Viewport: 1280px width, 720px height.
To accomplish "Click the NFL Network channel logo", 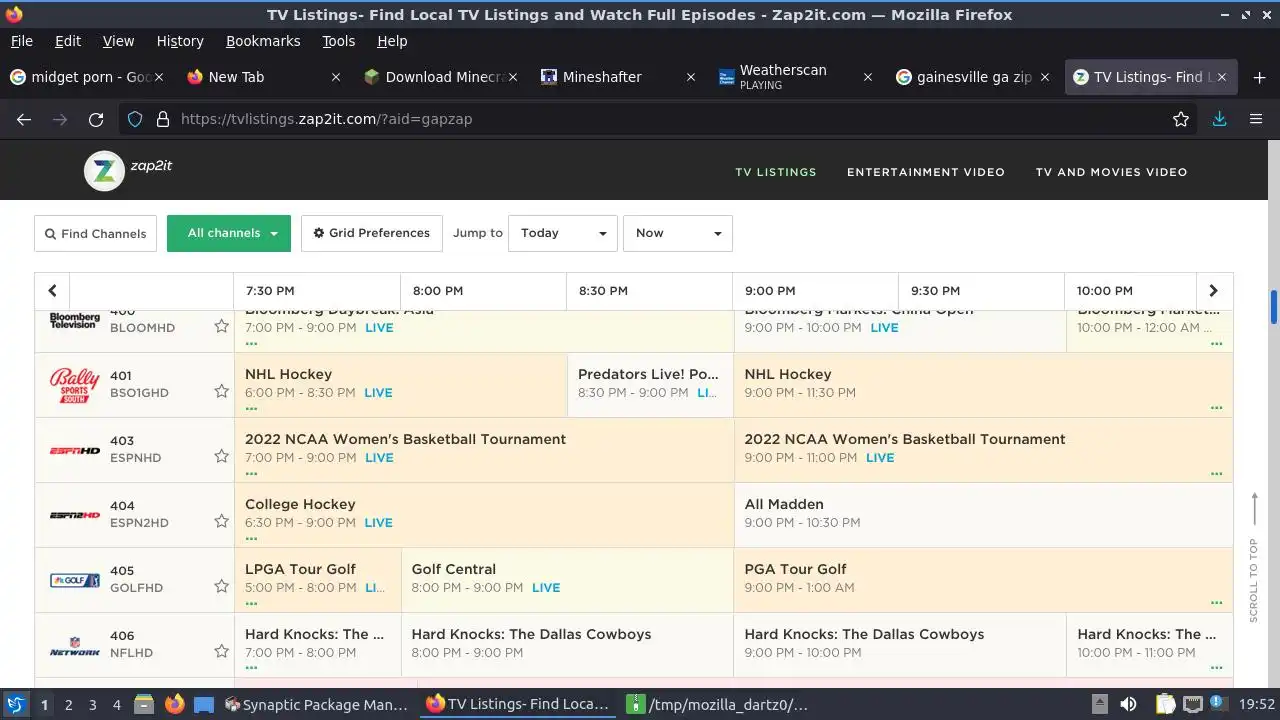I will tap(75, 646).
